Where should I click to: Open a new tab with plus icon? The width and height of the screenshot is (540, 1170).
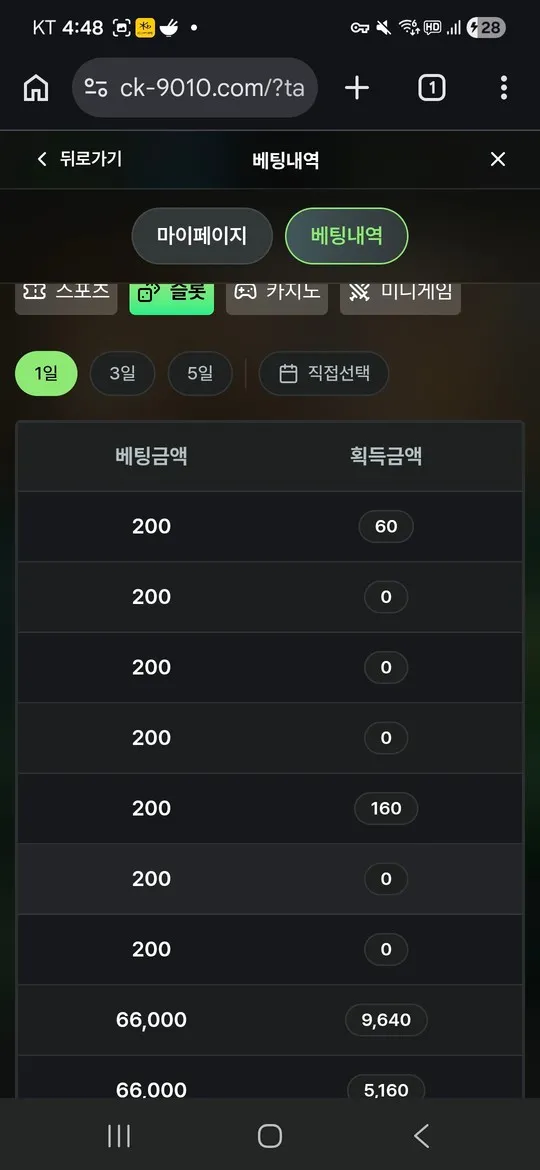coord(357,88)
